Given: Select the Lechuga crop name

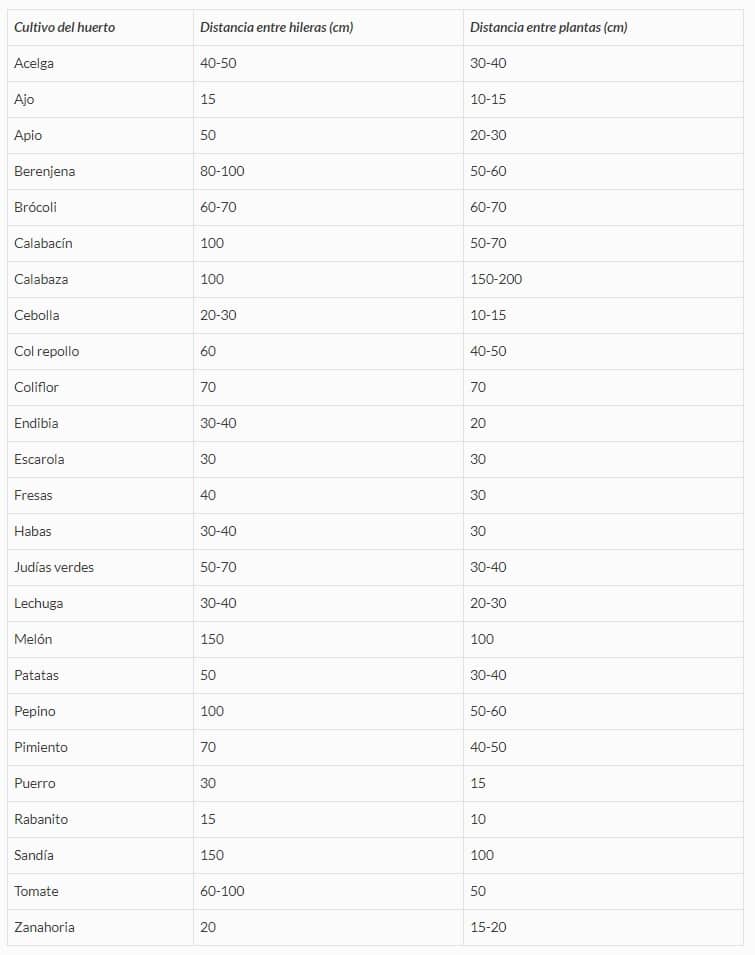Looking at the screenshot, I should [x=38, y=603].
